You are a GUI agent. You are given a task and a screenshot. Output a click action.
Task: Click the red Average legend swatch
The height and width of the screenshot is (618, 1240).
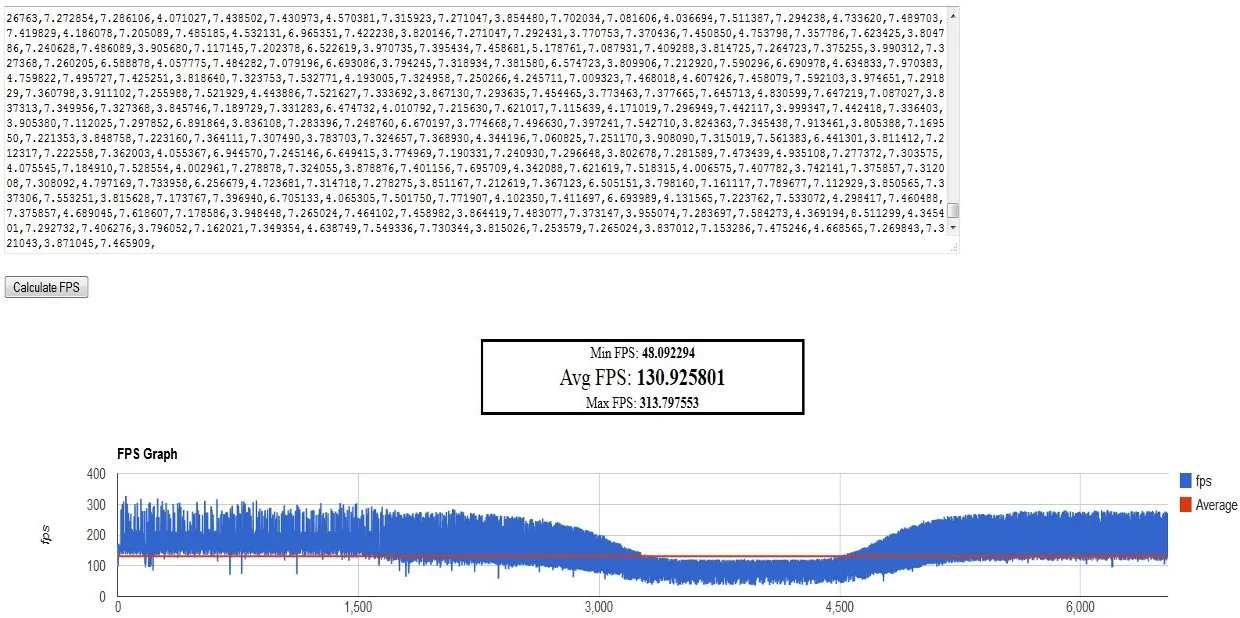tap(1184, 505)
